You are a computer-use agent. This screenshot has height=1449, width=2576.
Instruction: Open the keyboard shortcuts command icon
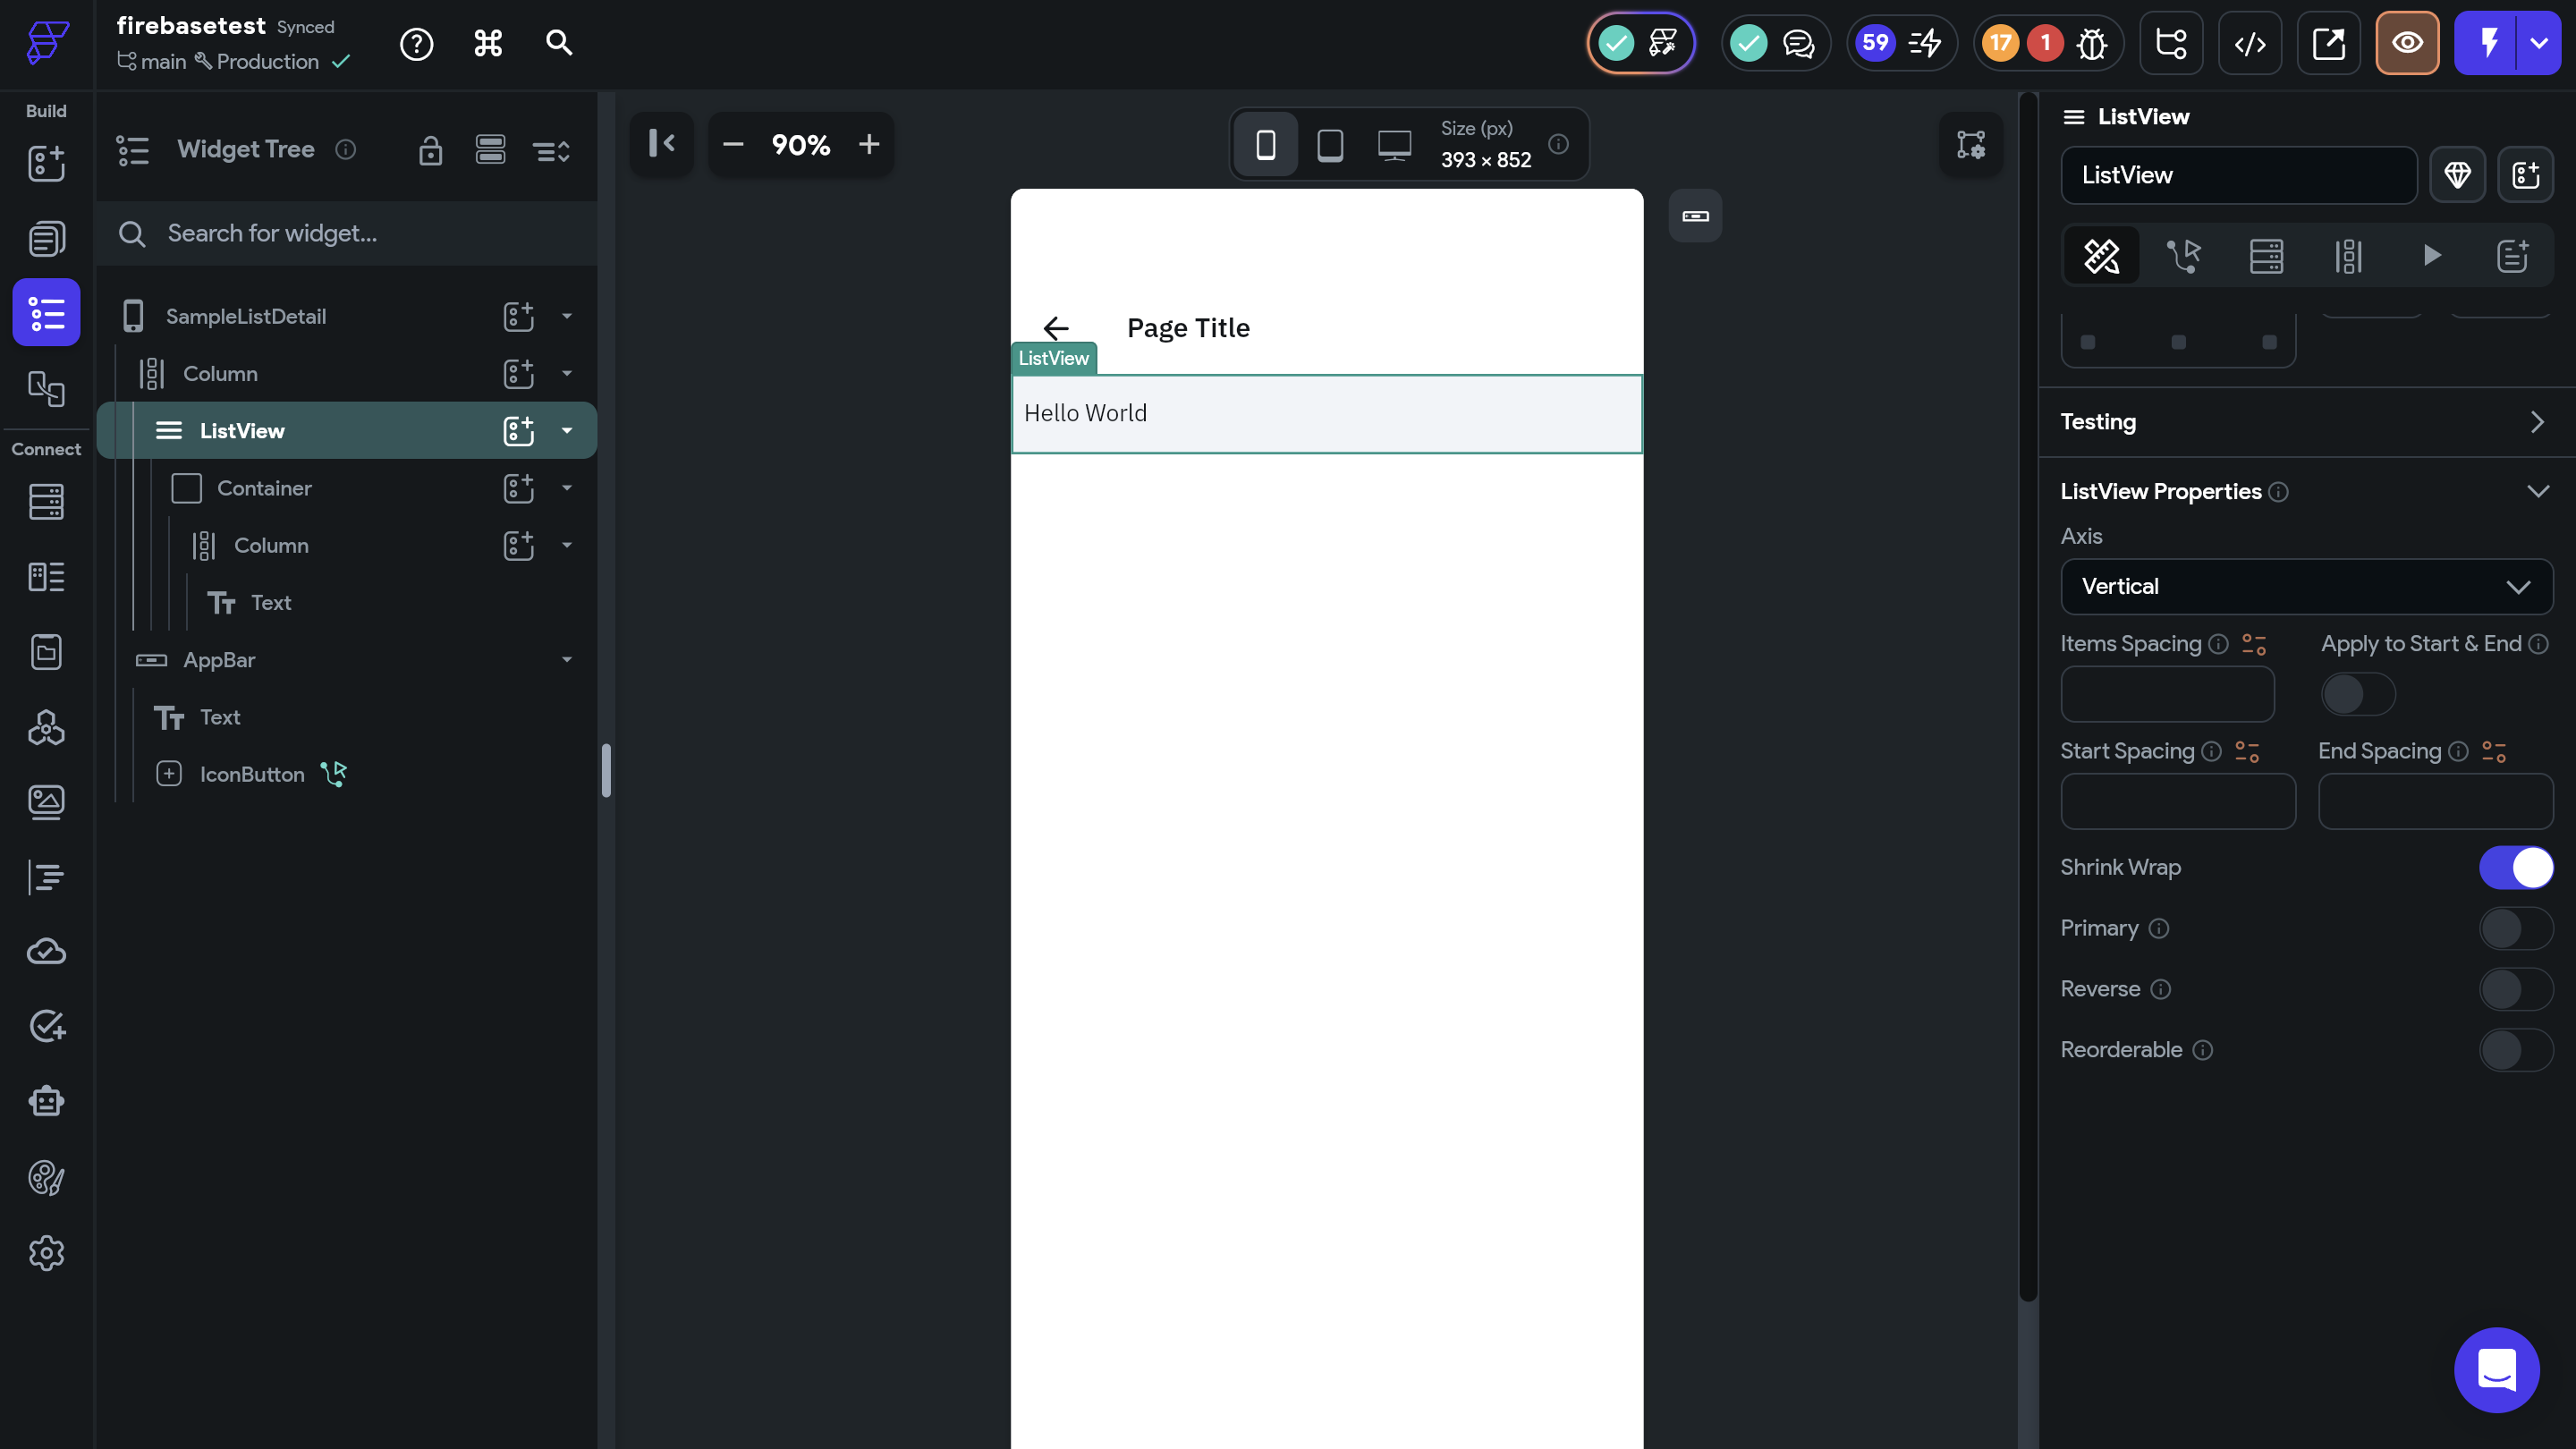488,43
